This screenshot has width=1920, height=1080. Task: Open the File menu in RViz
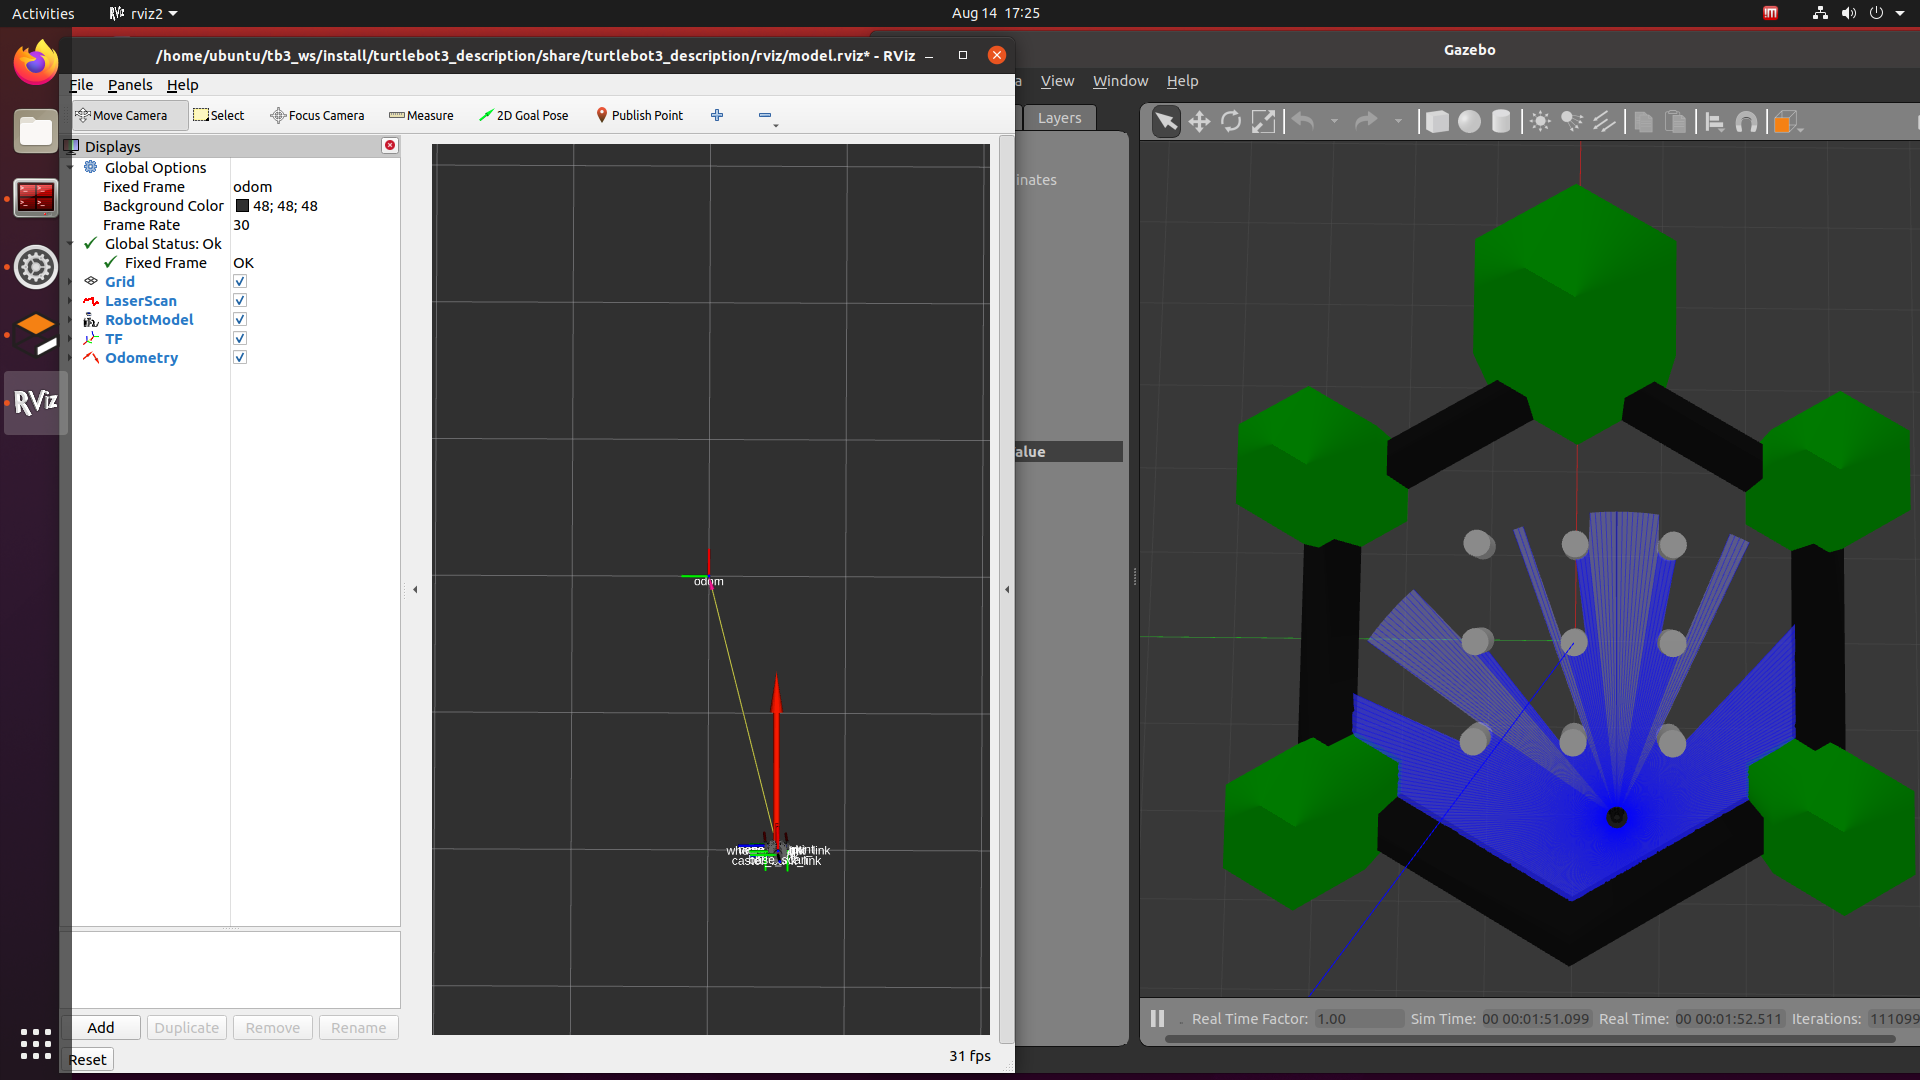click(81, 85)
